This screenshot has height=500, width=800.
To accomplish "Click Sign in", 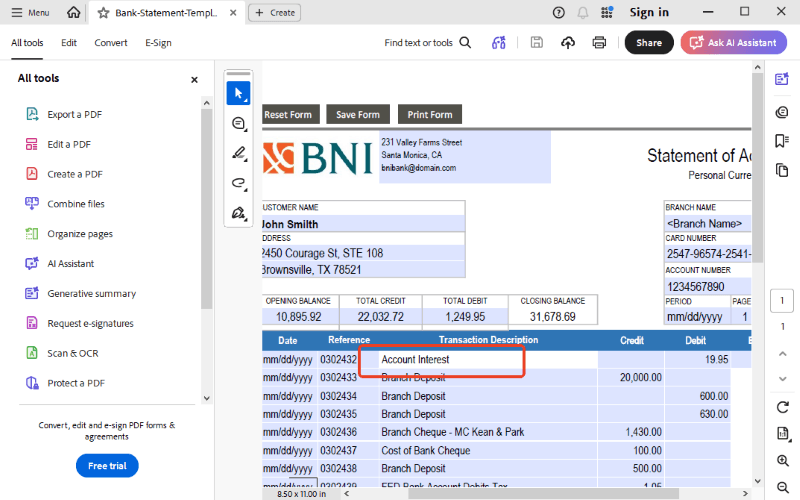I will (x=649, y=12).
